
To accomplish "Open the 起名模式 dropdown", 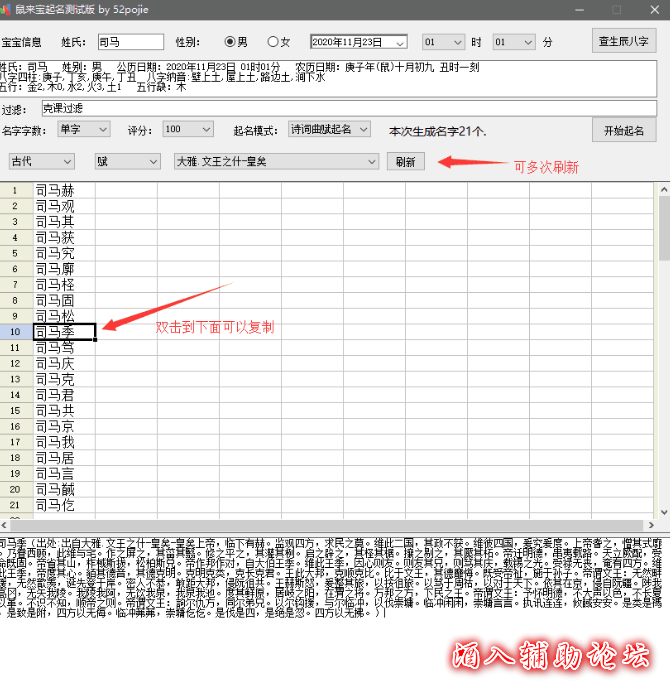I will point(329,129).
